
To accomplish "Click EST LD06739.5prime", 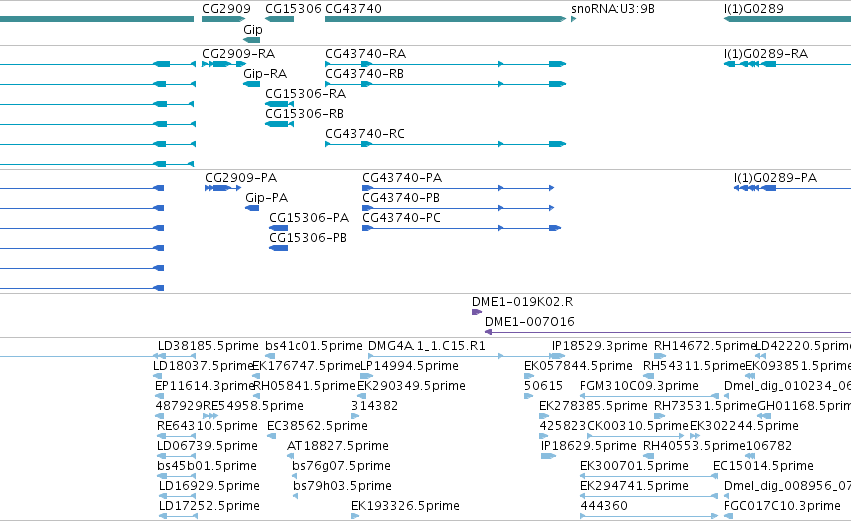I will click(207, 447).
